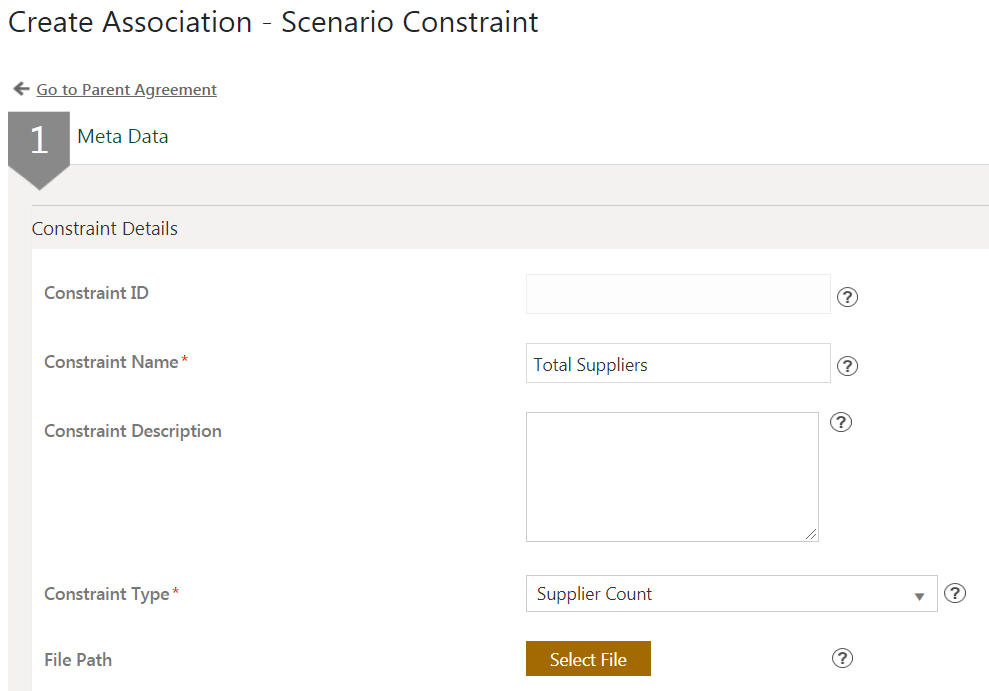Show help for Constraint Type
Image resolution: width=989 pixels, height=691 pixels.
tap(955, 594)
